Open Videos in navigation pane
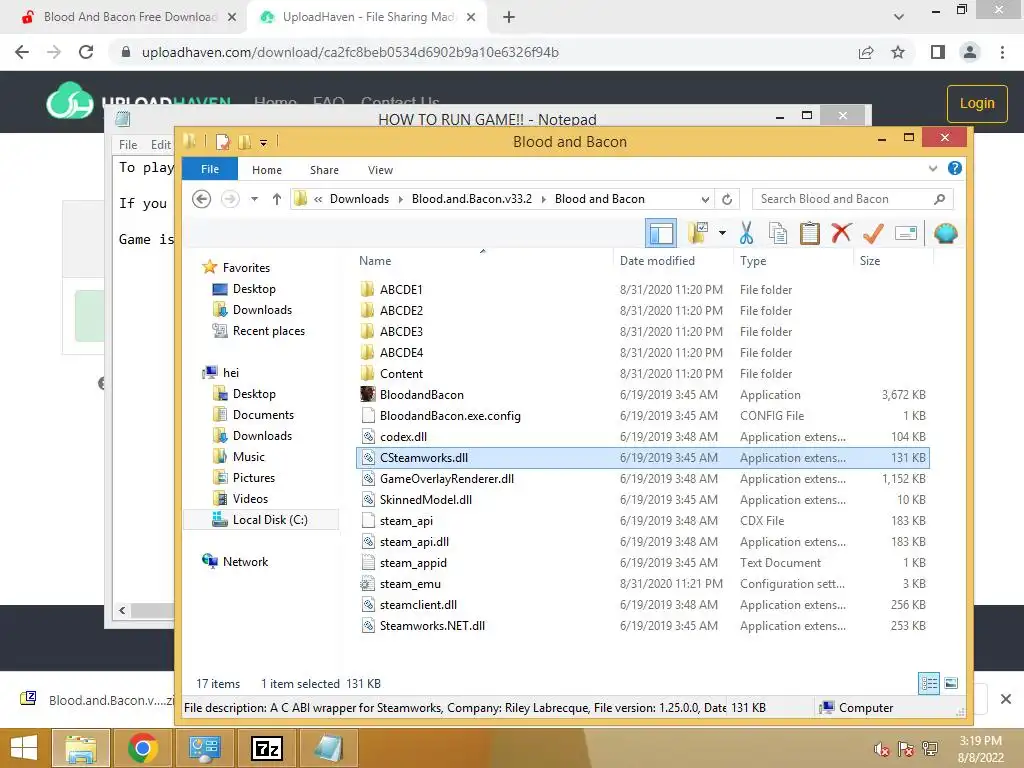 pyautogui.click(x=250, y=498)
